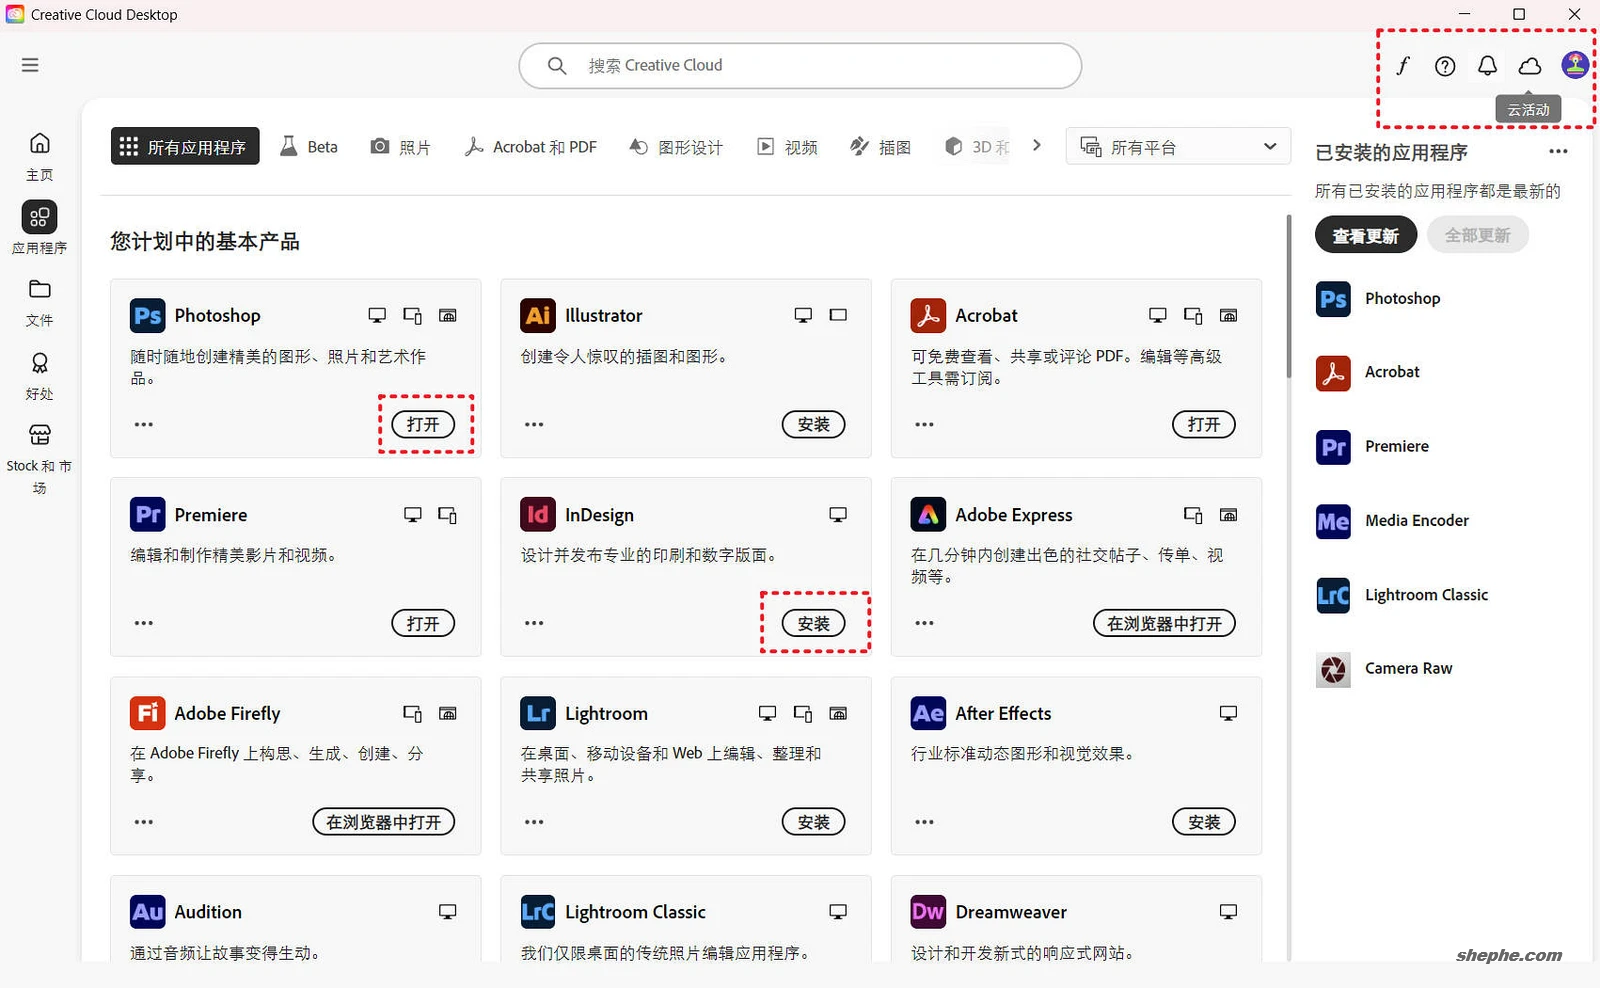Viewport: 1600px width, 988px height.
Task: Open the user profile avatar
Action: tap(1575, 66)
